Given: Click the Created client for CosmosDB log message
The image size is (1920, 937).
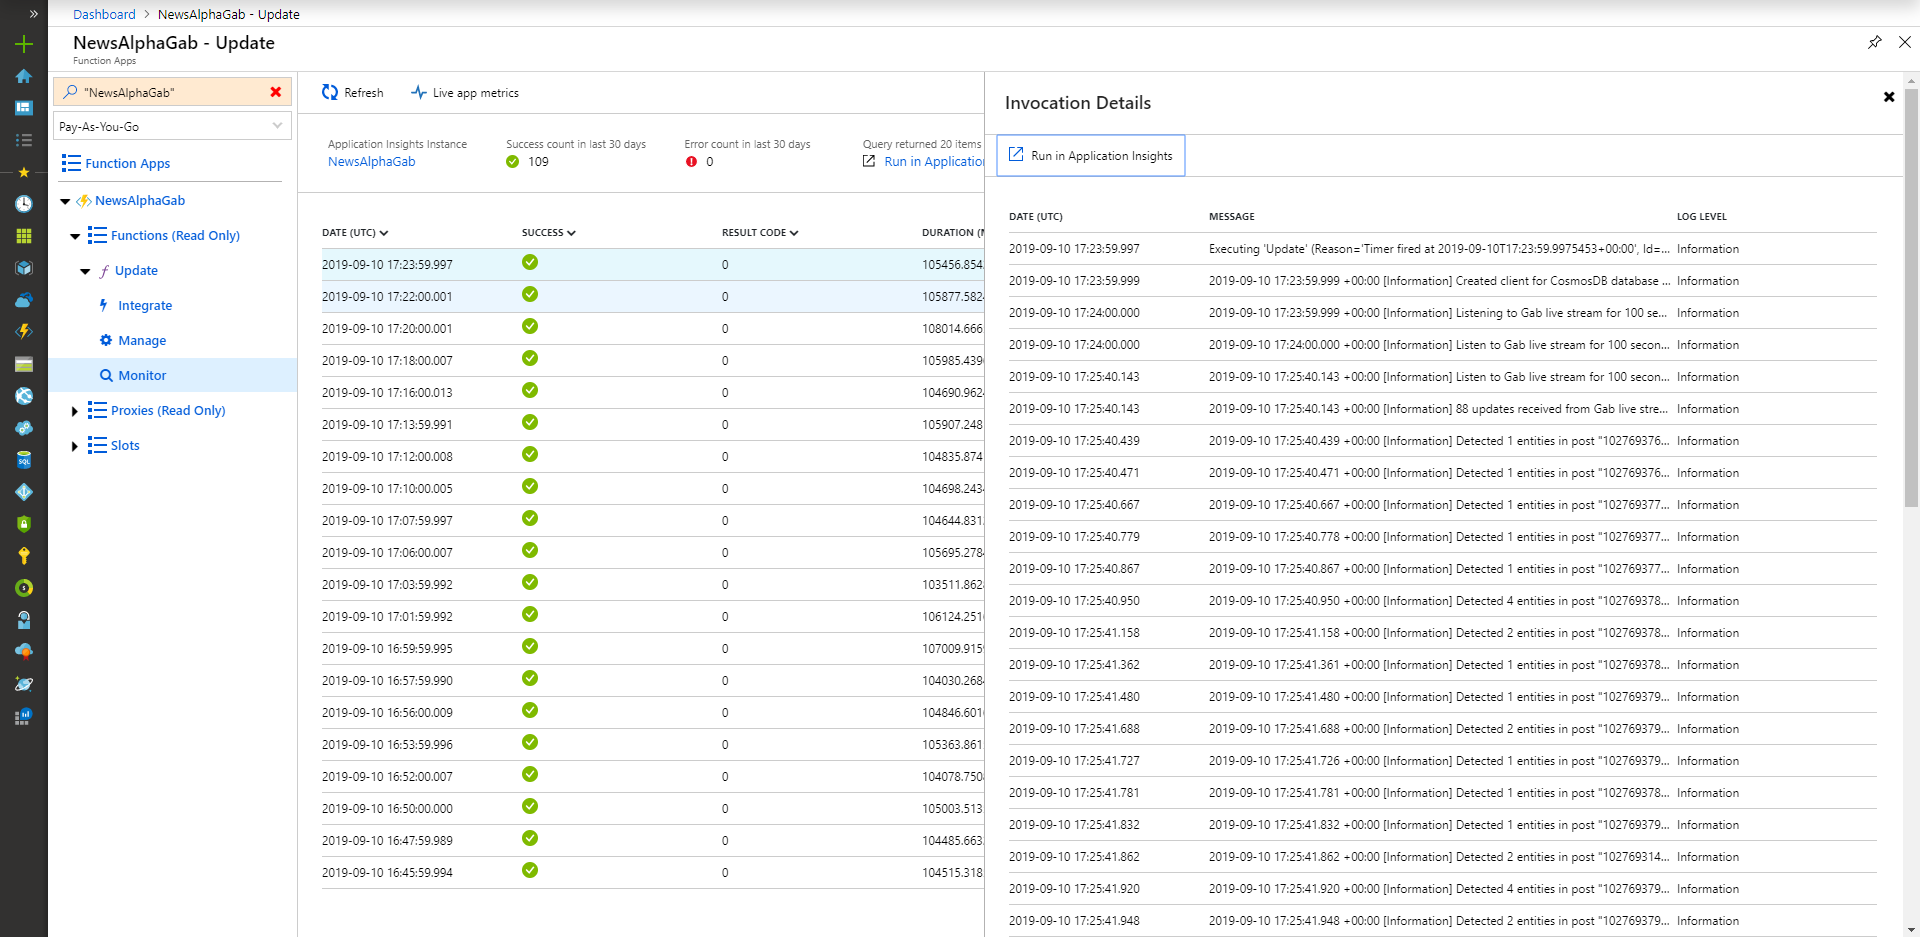Looking at the screenshot, I should (x=1439, y=281).
